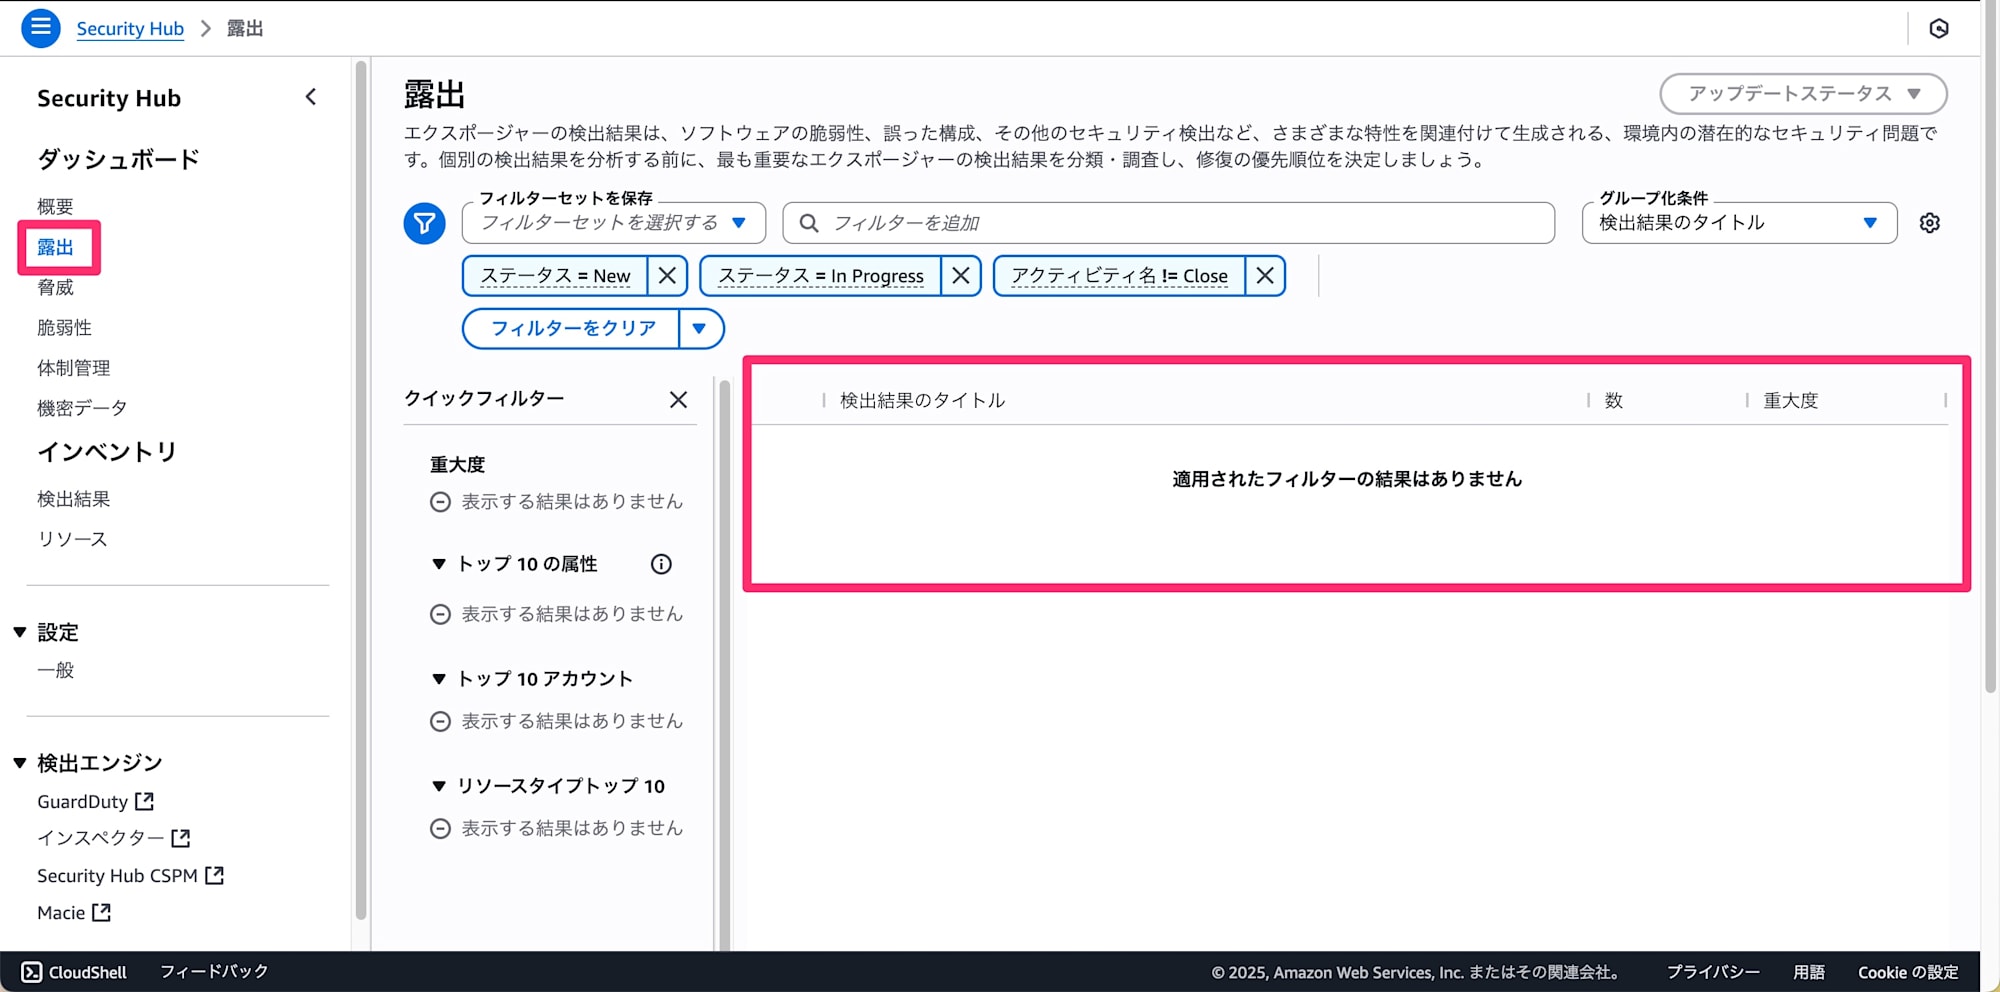This screenshot has width=2000, height=992.
Task: Open the フィルターをクリア dropdown arrow
Action: click(700, 328)
